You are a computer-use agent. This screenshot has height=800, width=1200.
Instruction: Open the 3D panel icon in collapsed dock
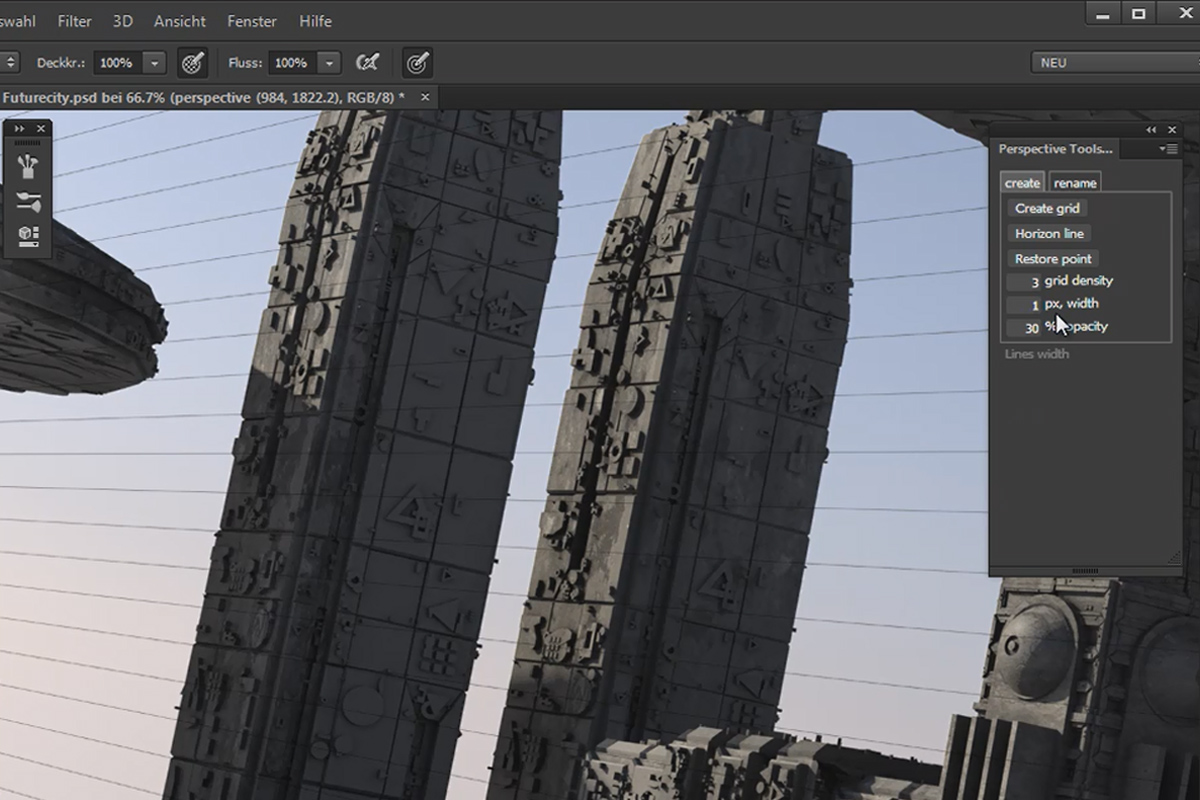(28, 236)
